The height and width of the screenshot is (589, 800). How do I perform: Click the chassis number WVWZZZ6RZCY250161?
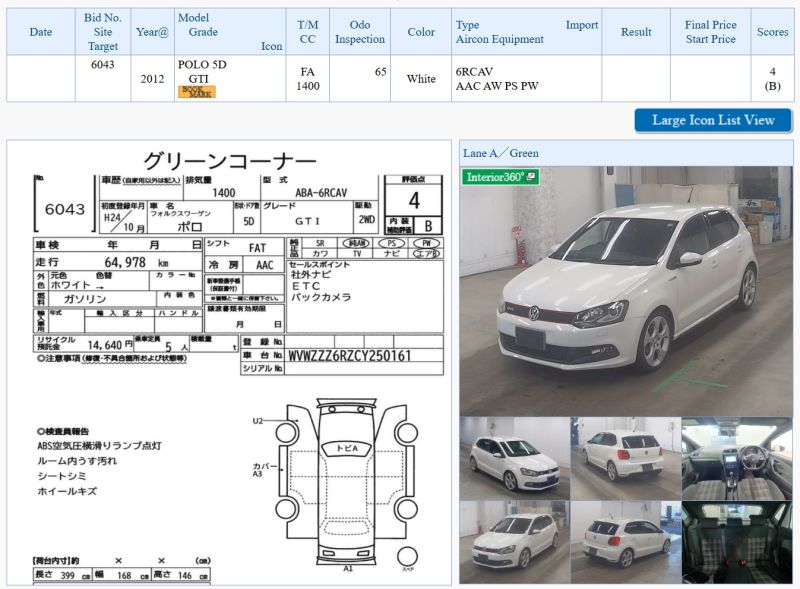tap(350, 356)
